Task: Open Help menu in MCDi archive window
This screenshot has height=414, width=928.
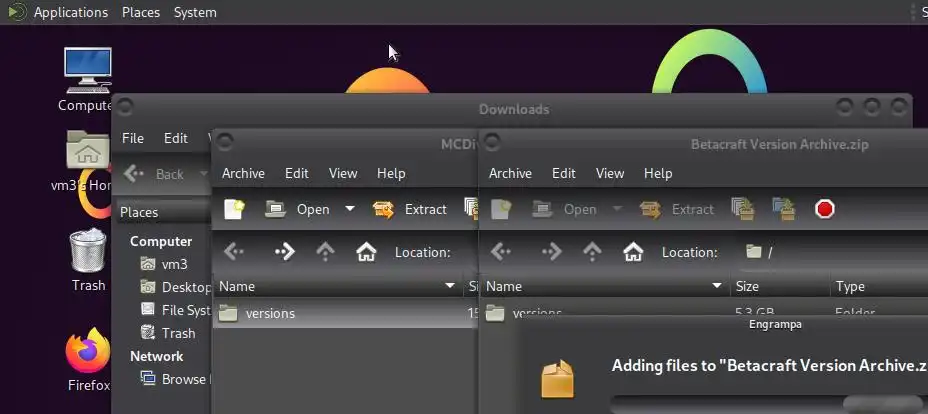Action: 391,173
